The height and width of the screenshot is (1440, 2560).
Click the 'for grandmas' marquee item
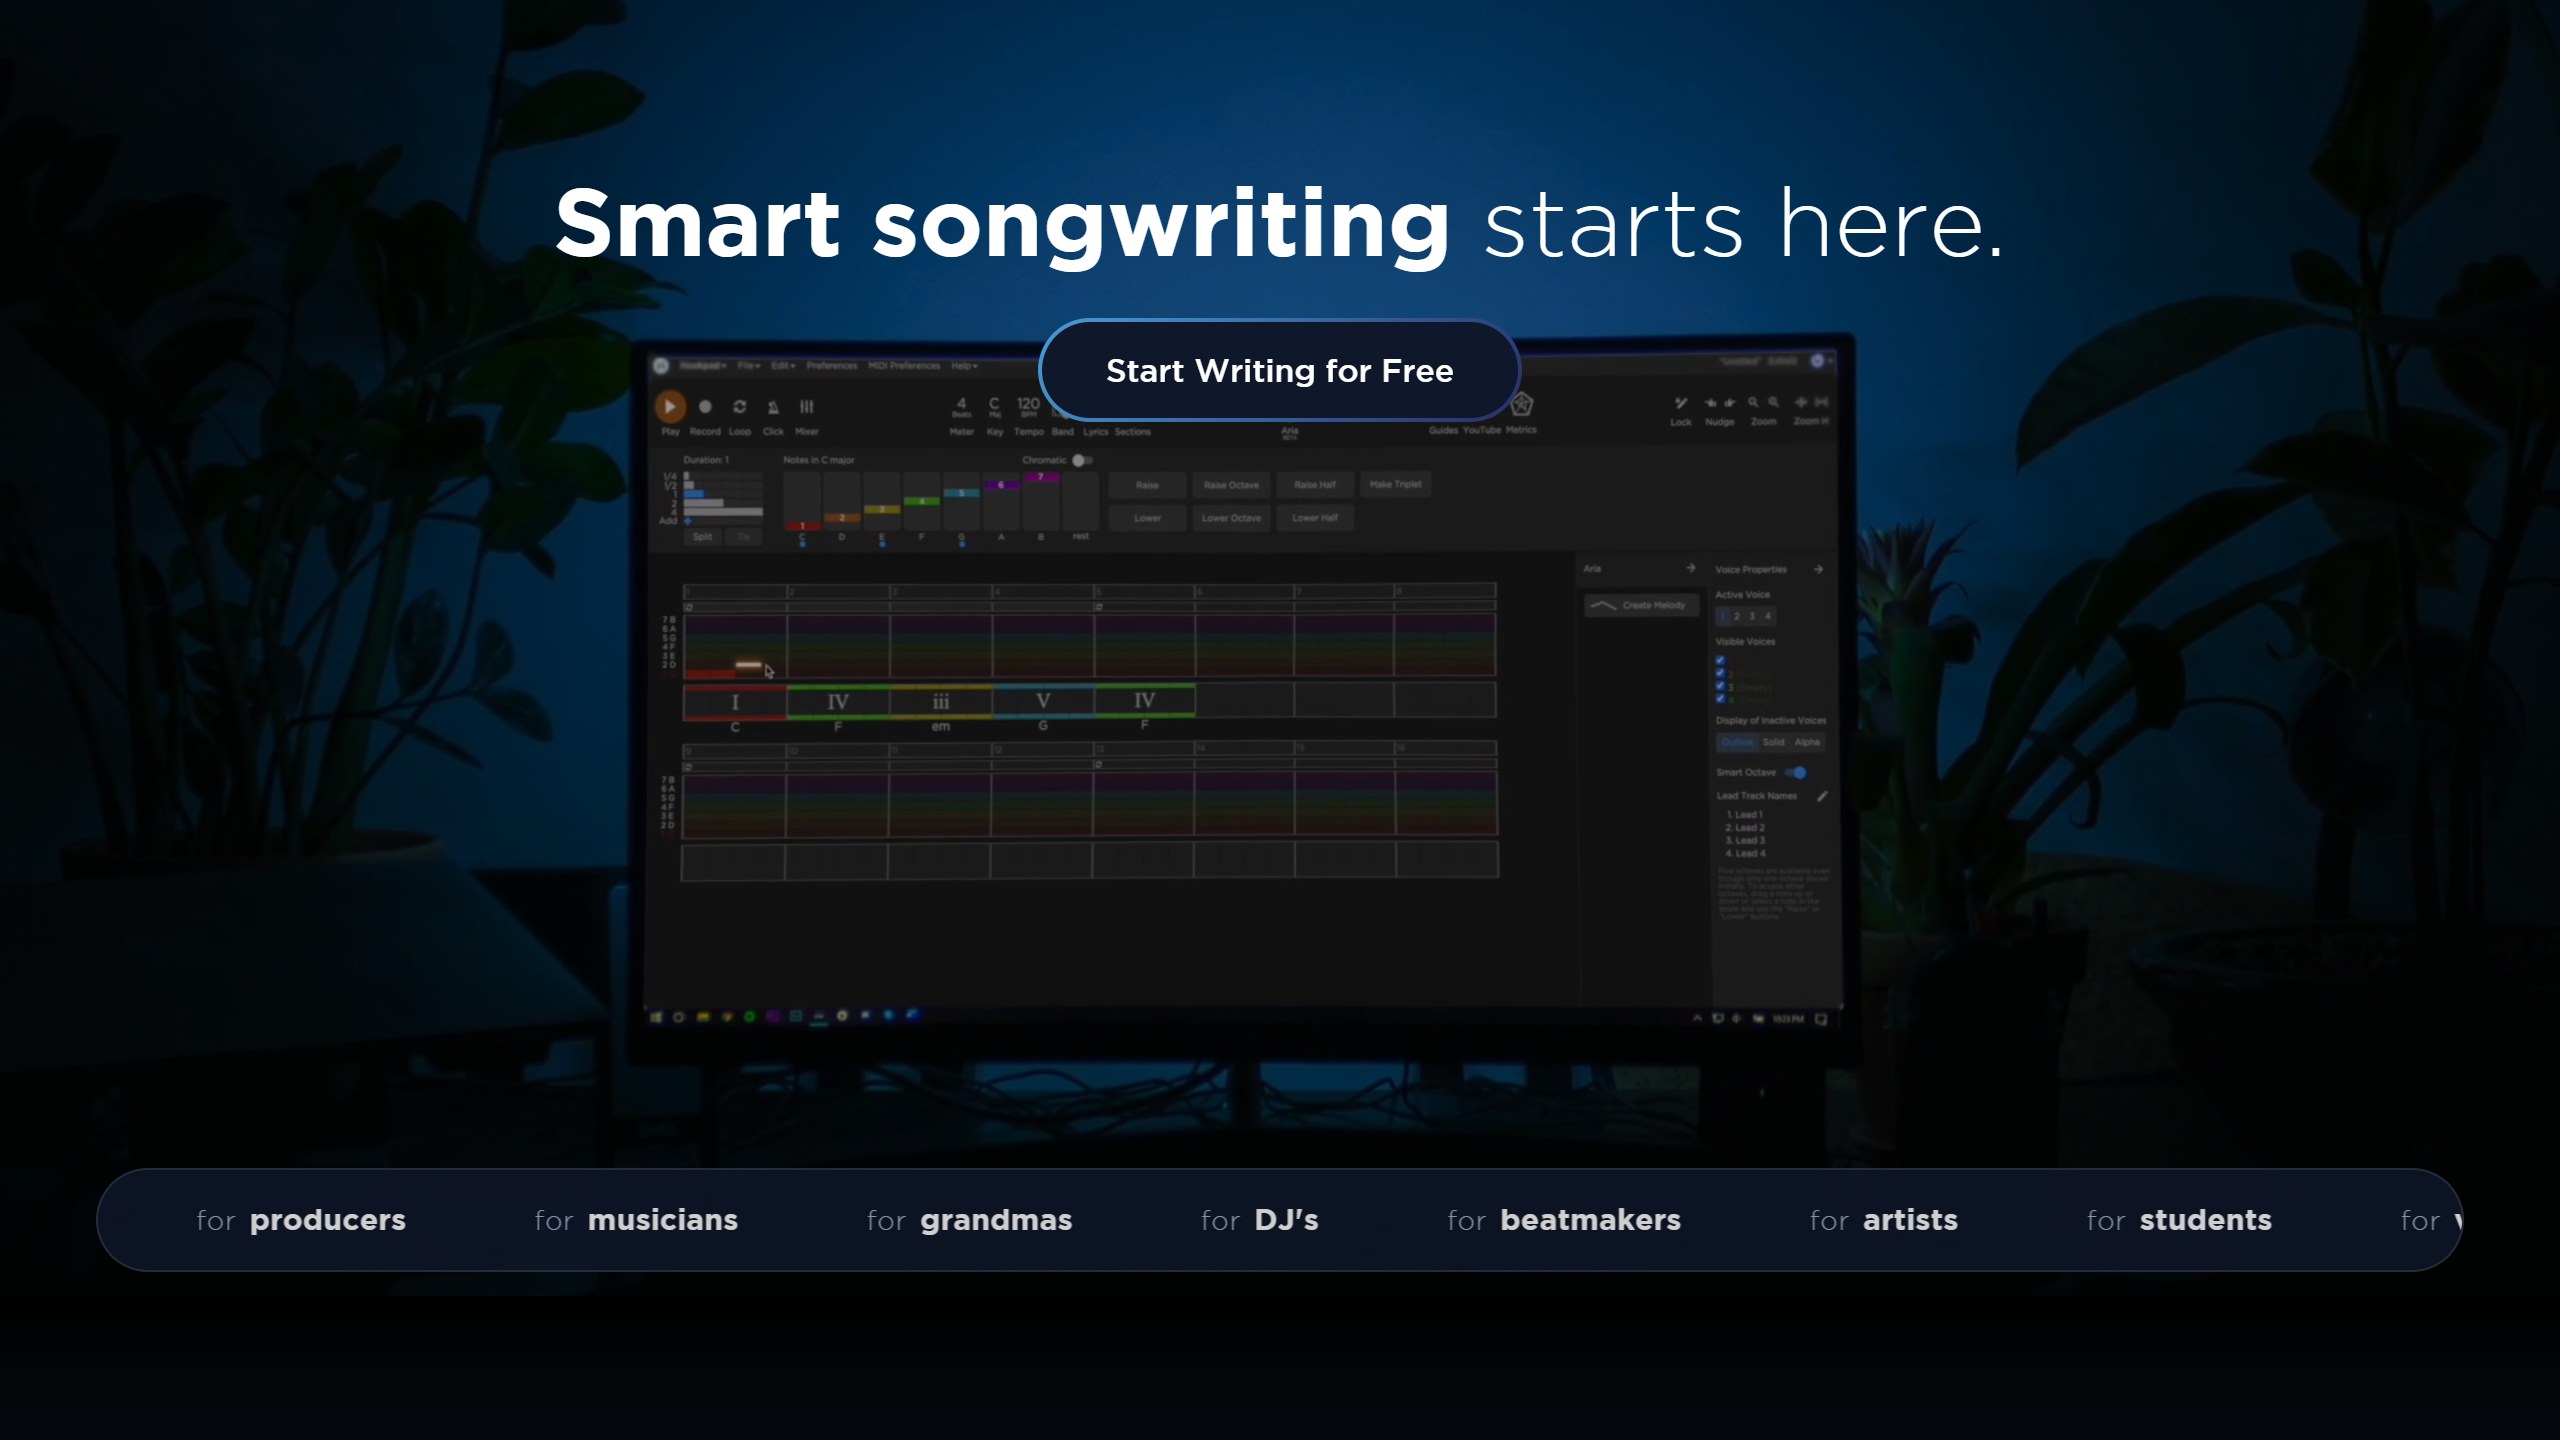pos(969,1220)
